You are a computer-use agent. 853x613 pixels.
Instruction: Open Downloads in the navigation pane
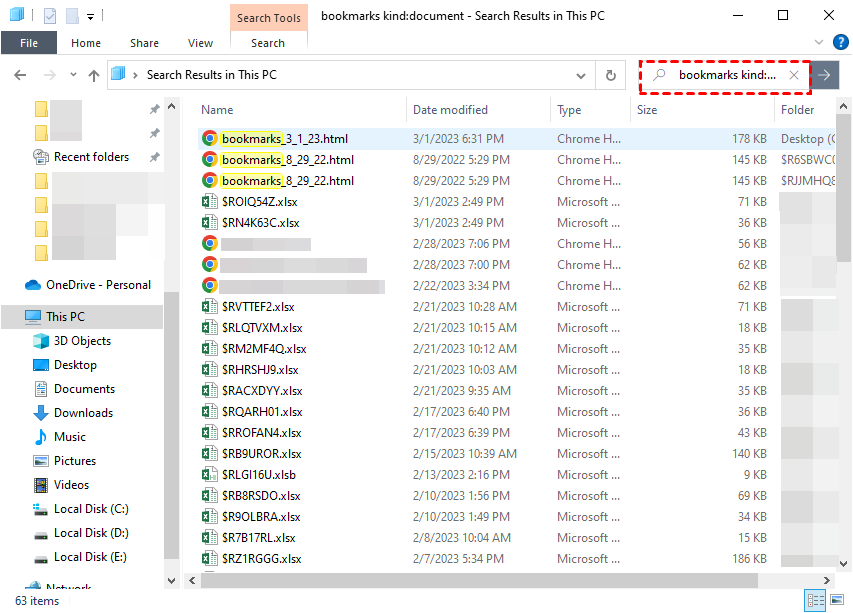[83, 413]
